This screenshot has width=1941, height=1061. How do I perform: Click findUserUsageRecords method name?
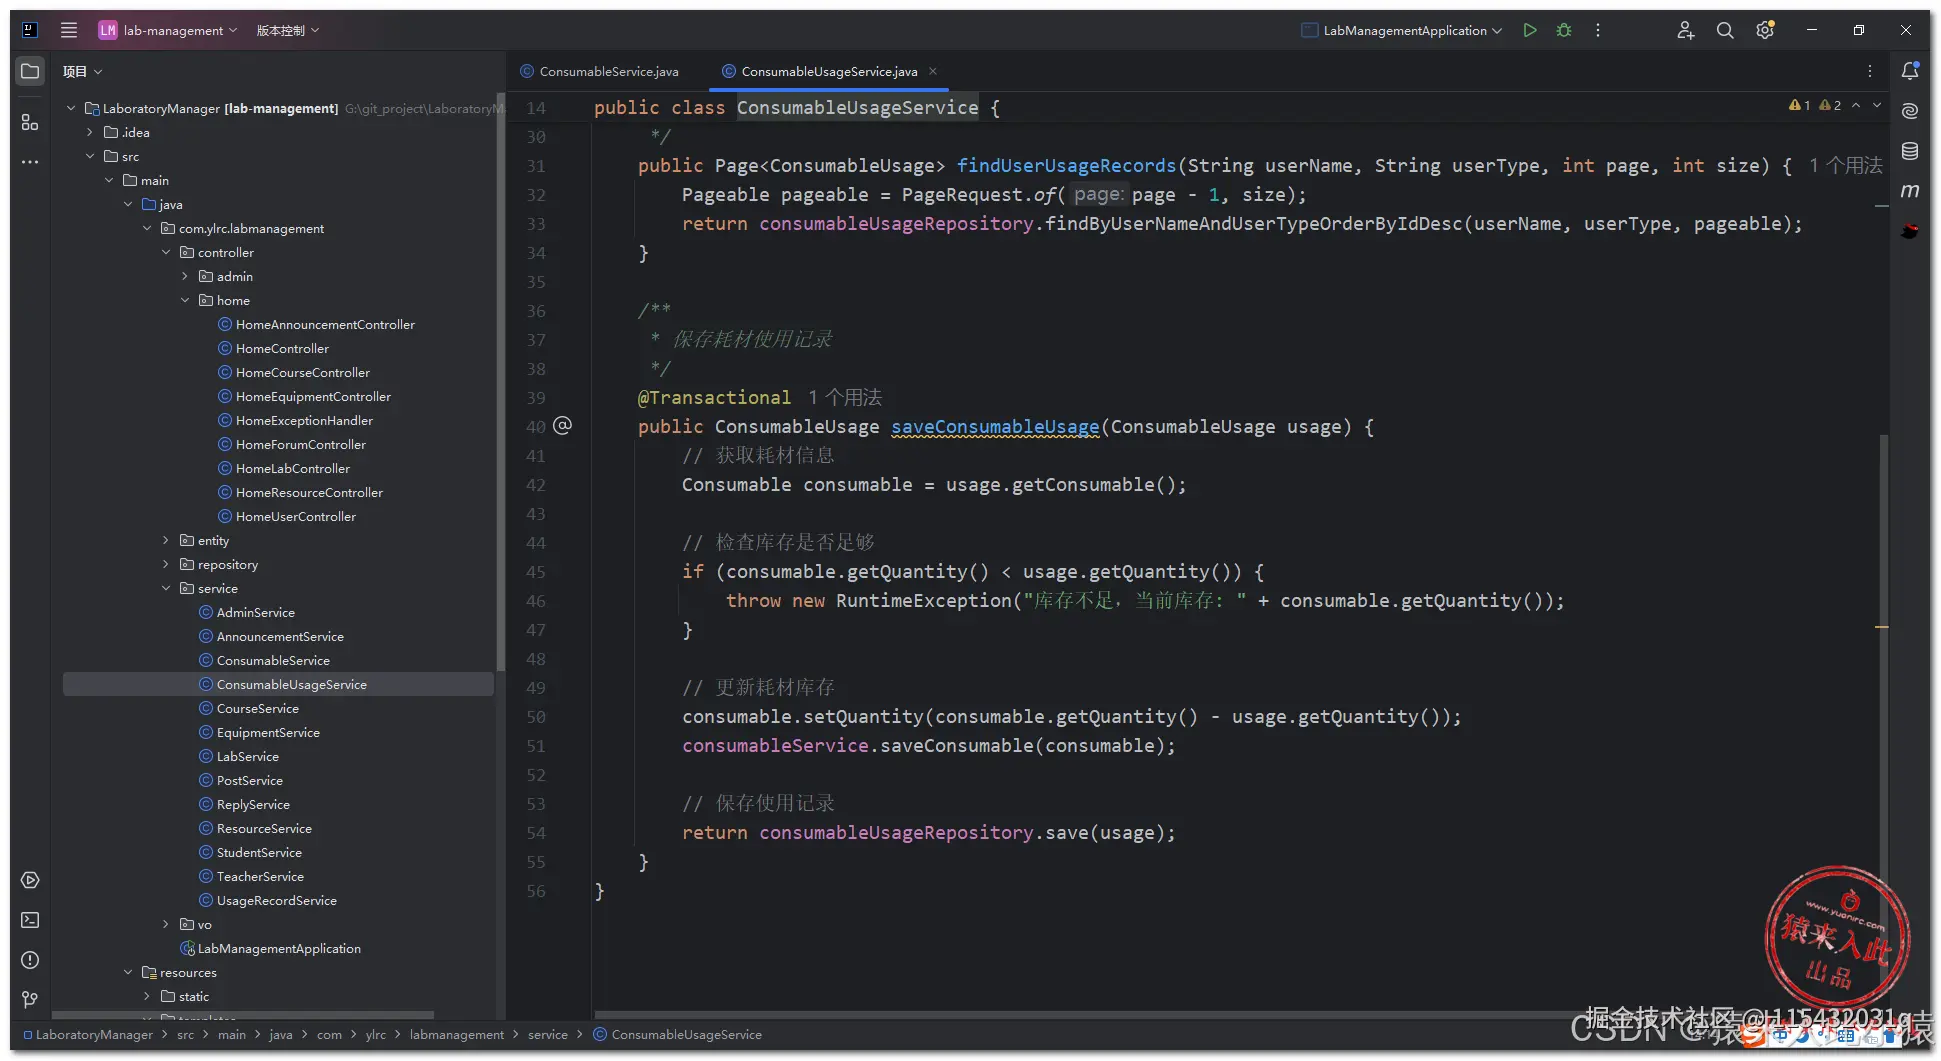(x=1066, y=165)
